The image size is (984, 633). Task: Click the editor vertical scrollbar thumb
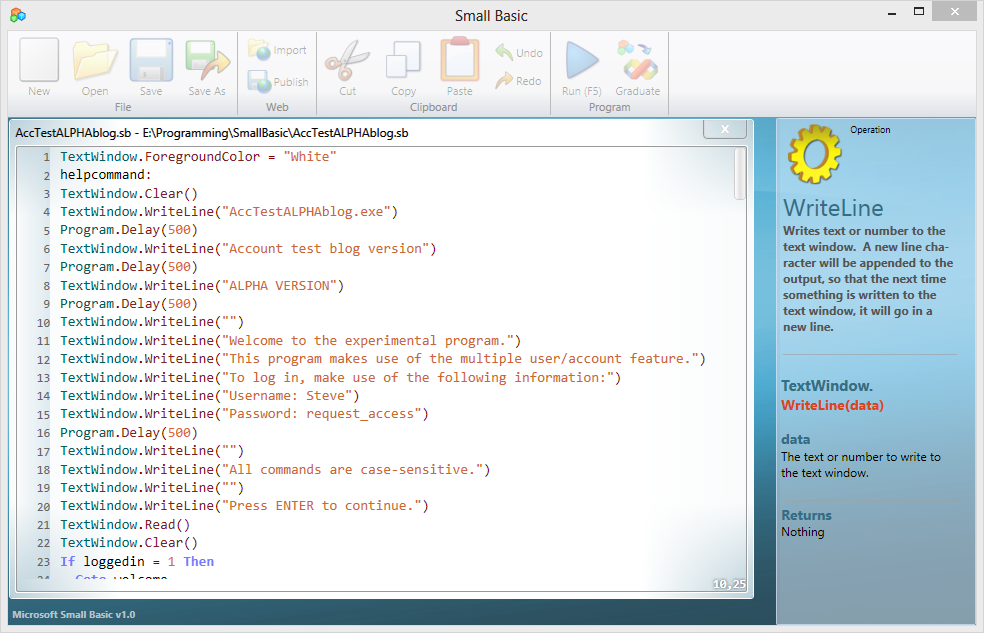tap(740, 173)
